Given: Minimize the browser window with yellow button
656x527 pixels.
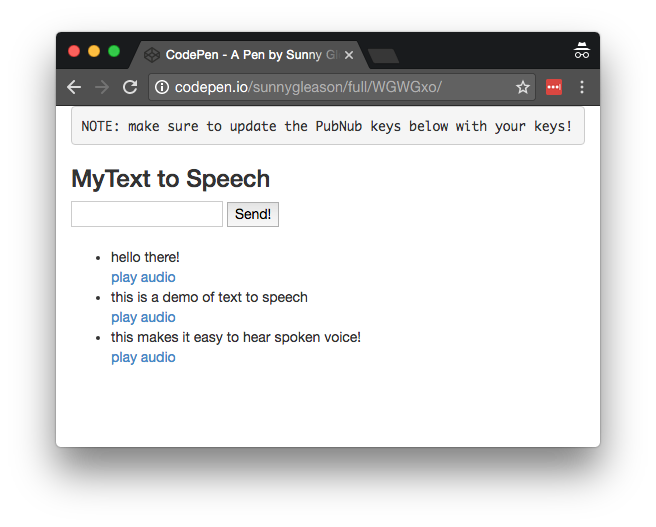Looking at the screenshot, I should (94, 51).
